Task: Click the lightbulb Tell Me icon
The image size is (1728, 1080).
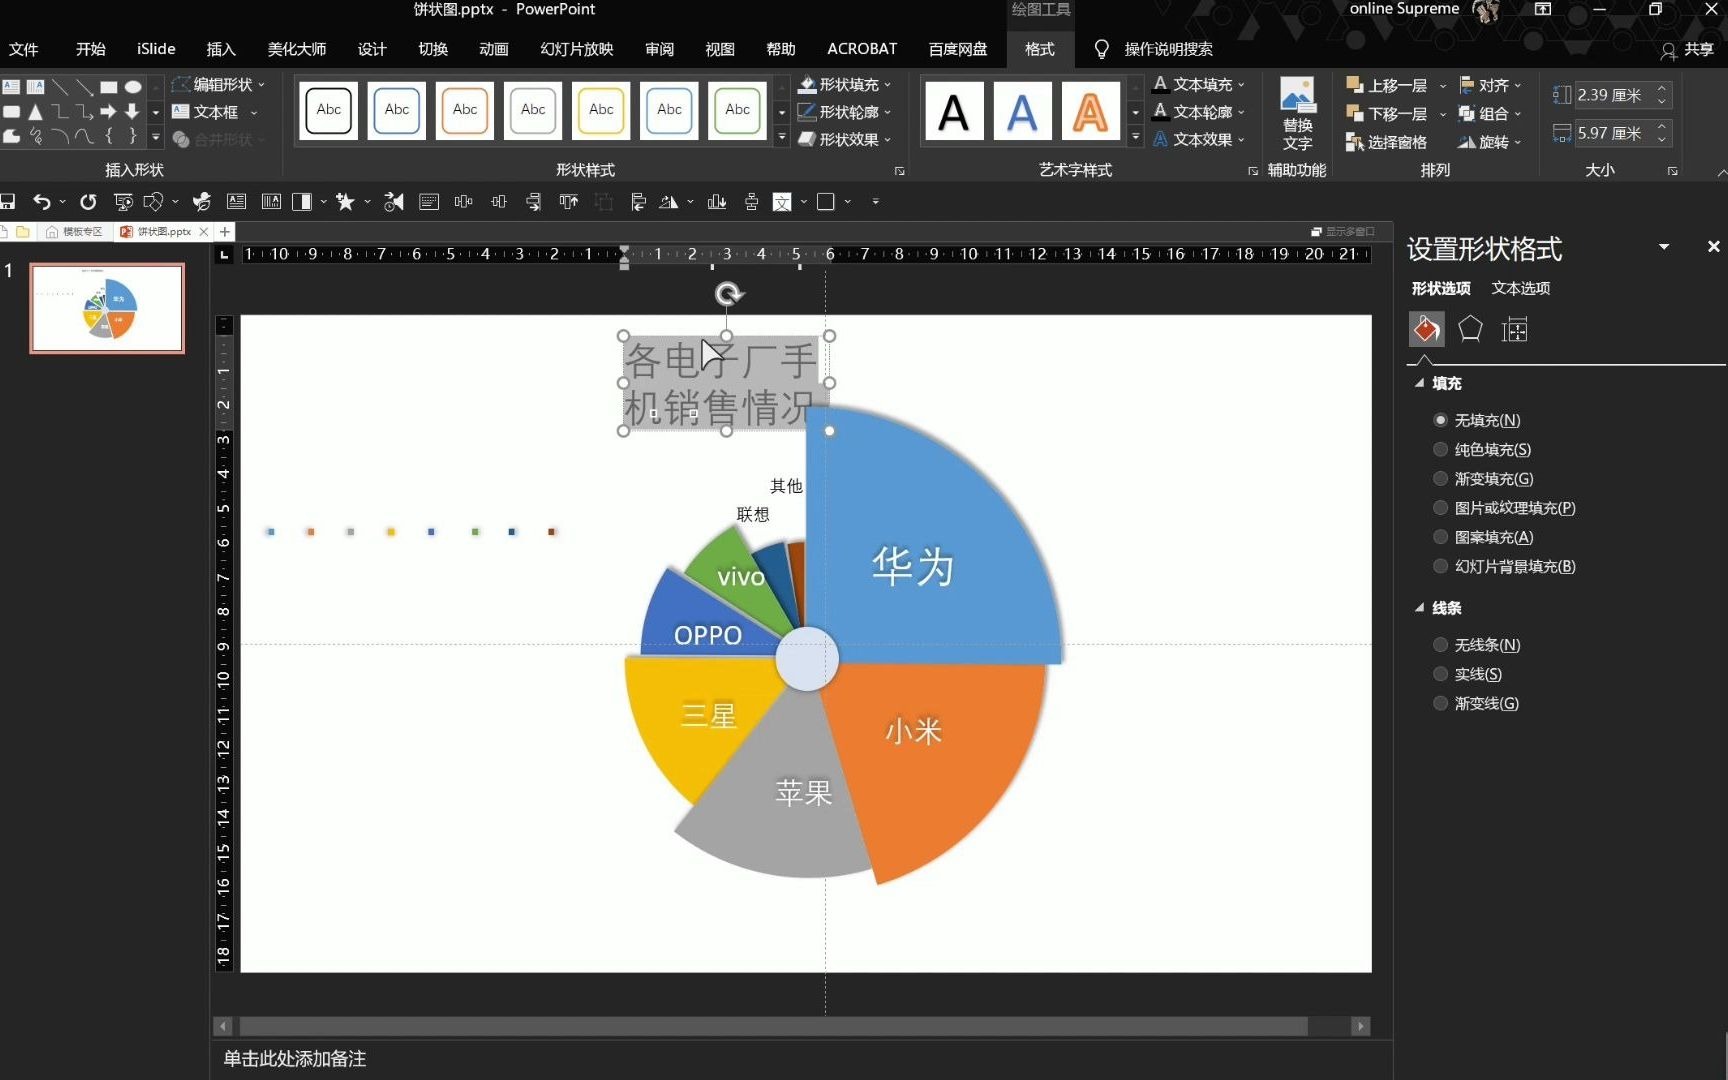Action: 1101,49
